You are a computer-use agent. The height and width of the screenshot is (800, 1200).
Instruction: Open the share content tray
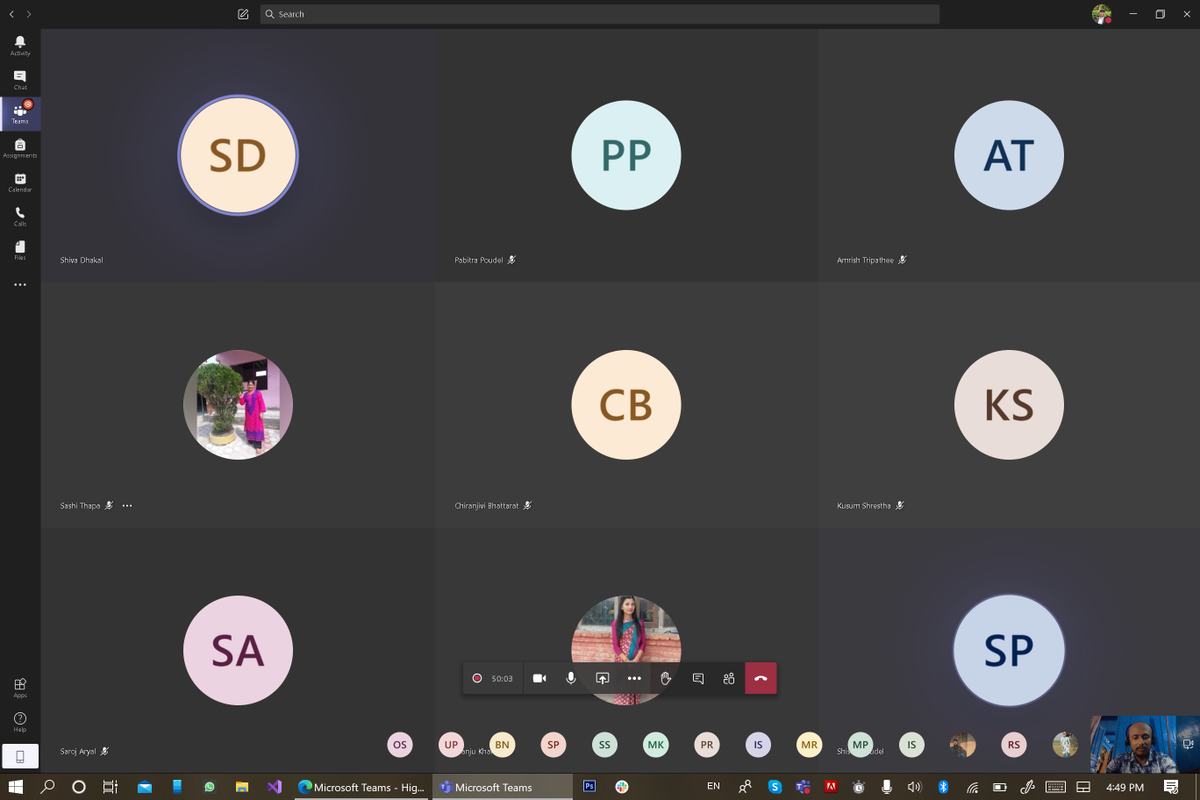602,678
